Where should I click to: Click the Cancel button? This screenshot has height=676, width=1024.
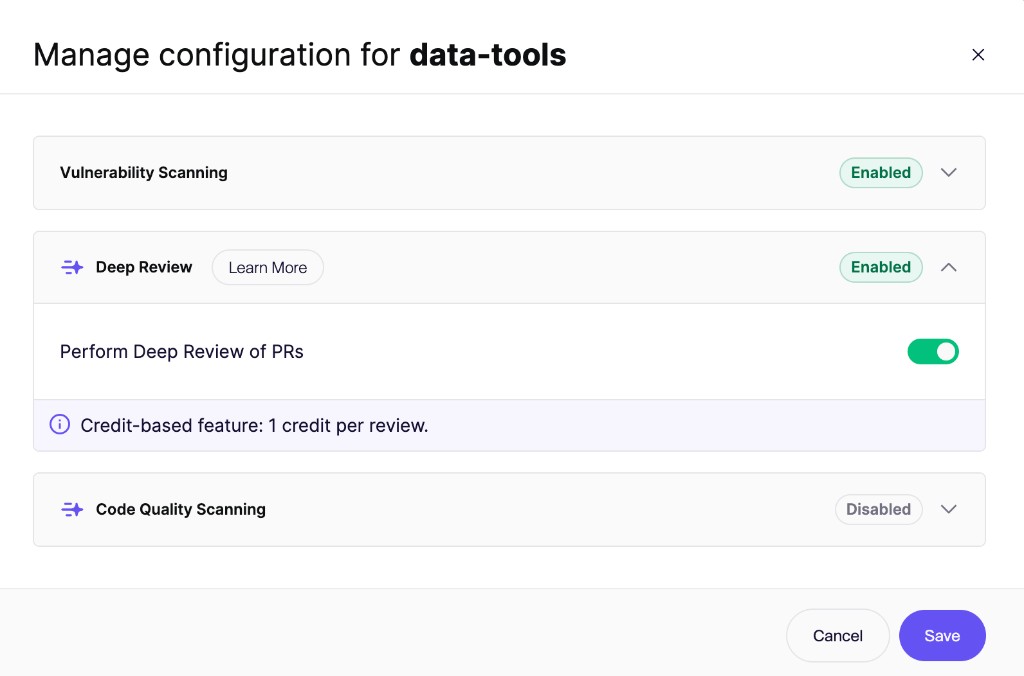coord(837,636)
